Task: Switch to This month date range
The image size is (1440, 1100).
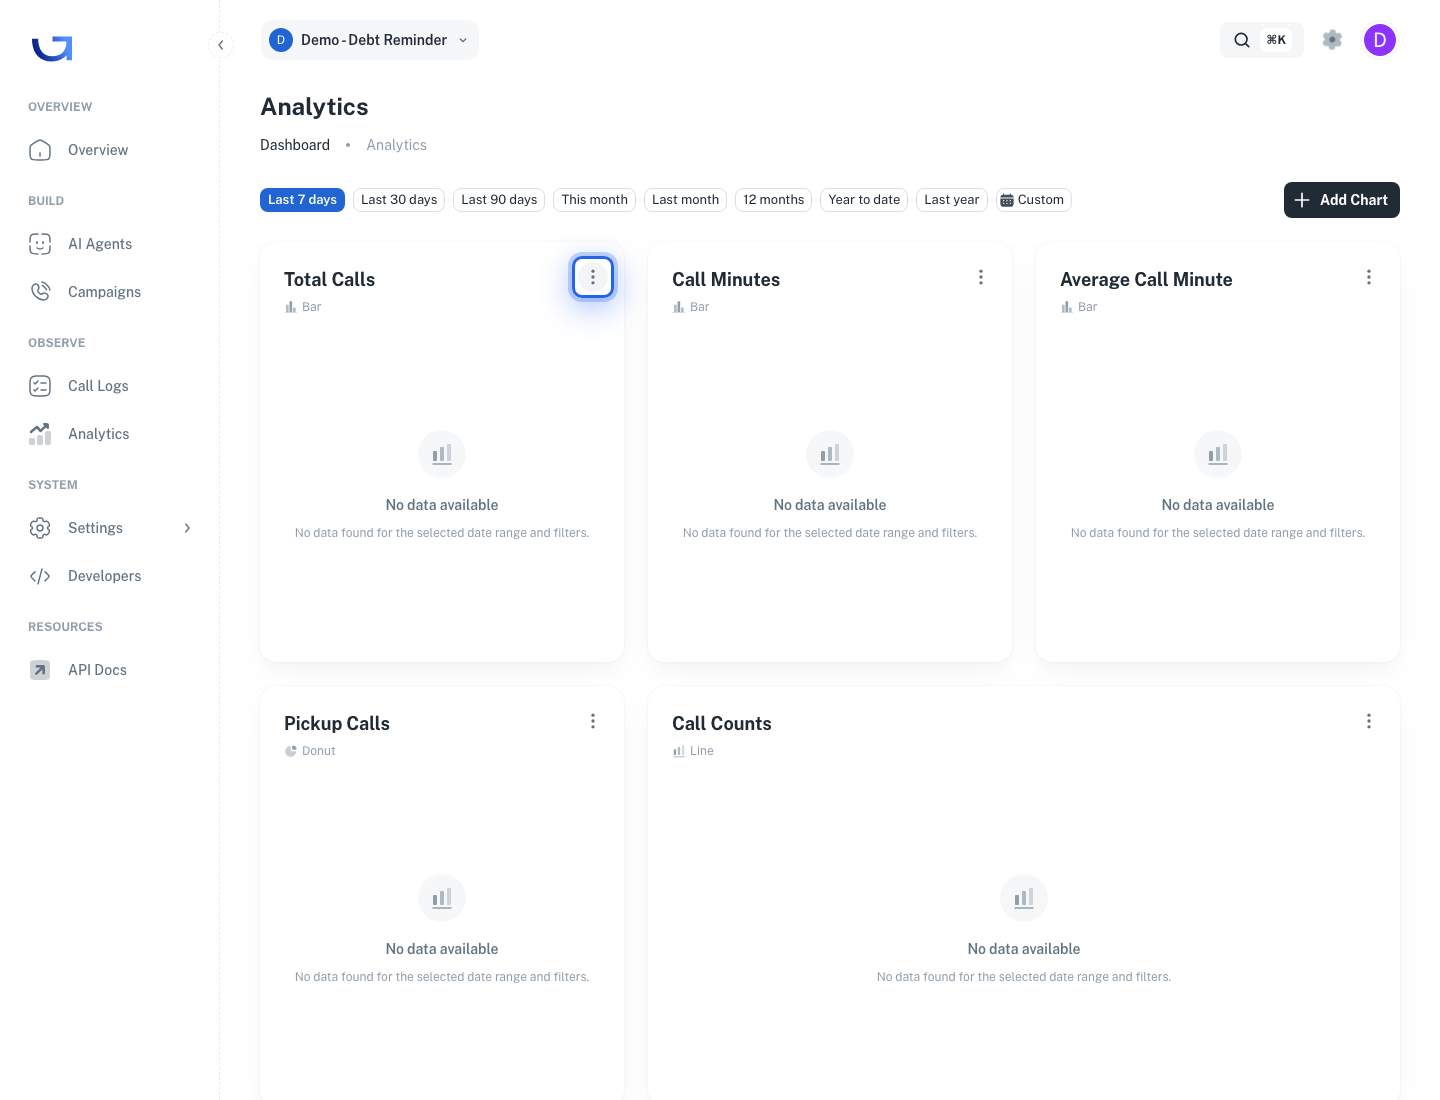Action: pos(595,200)
